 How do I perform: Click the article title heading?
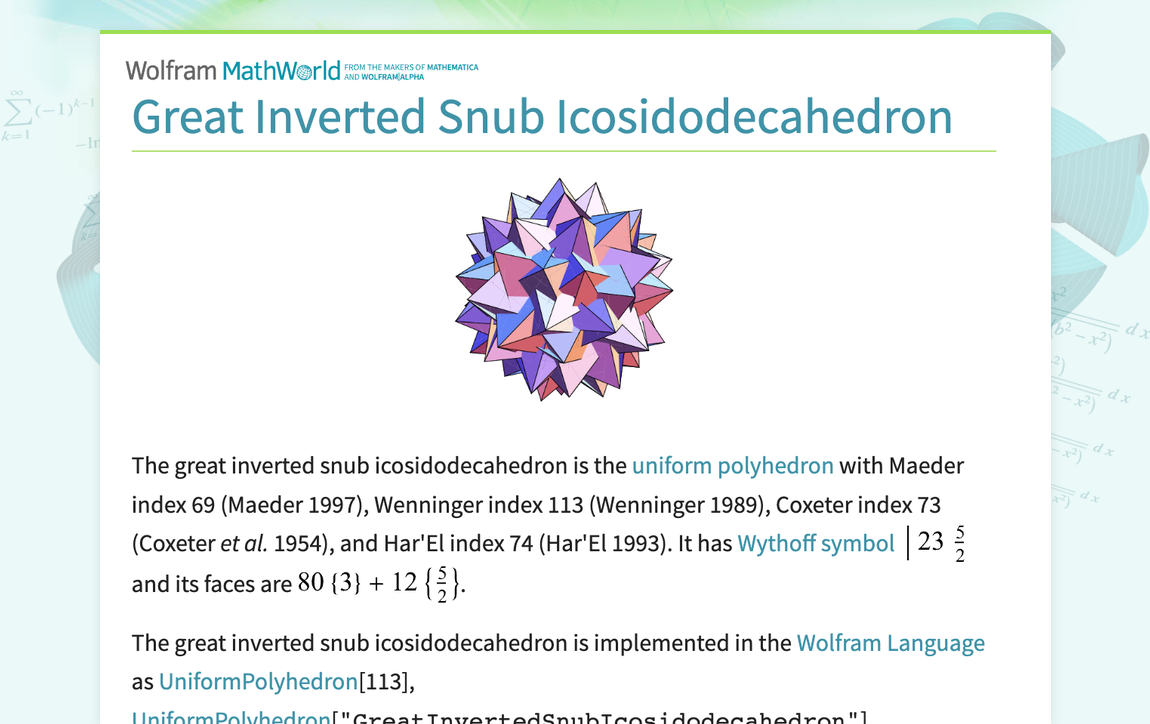coord(541,117)
